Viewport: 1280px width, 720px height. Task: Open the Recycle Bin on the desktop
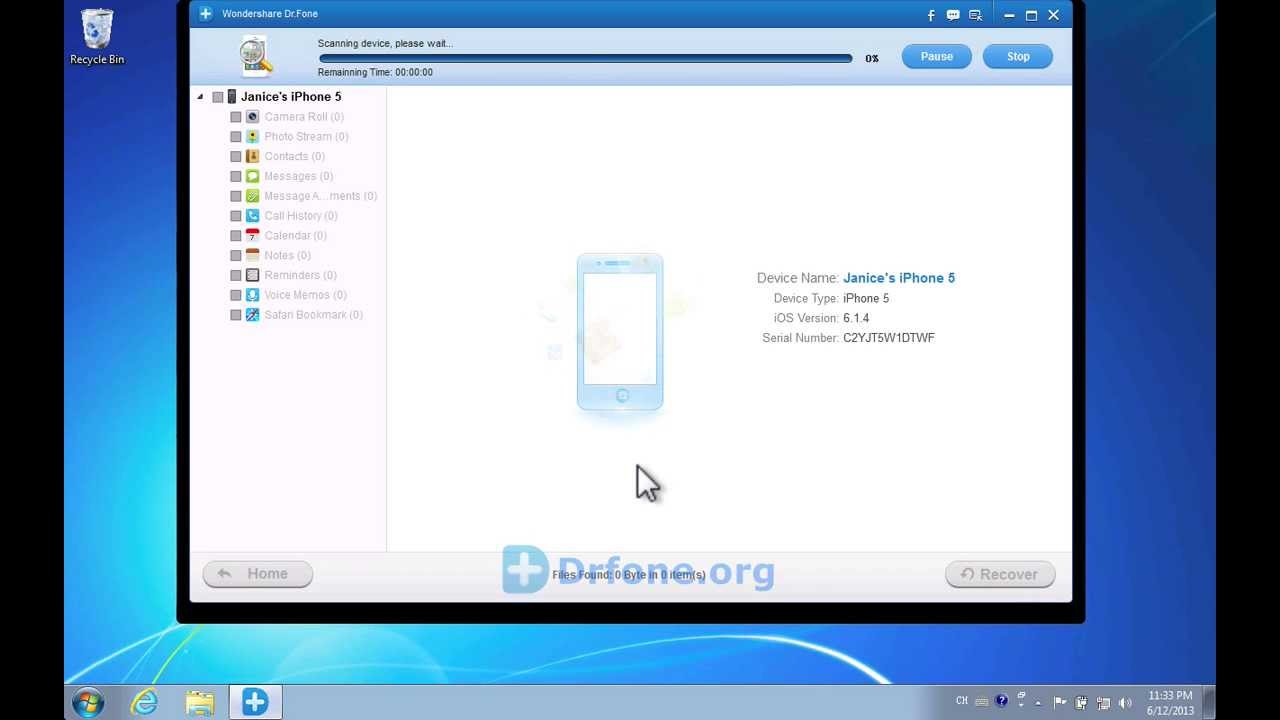[97, 37]
